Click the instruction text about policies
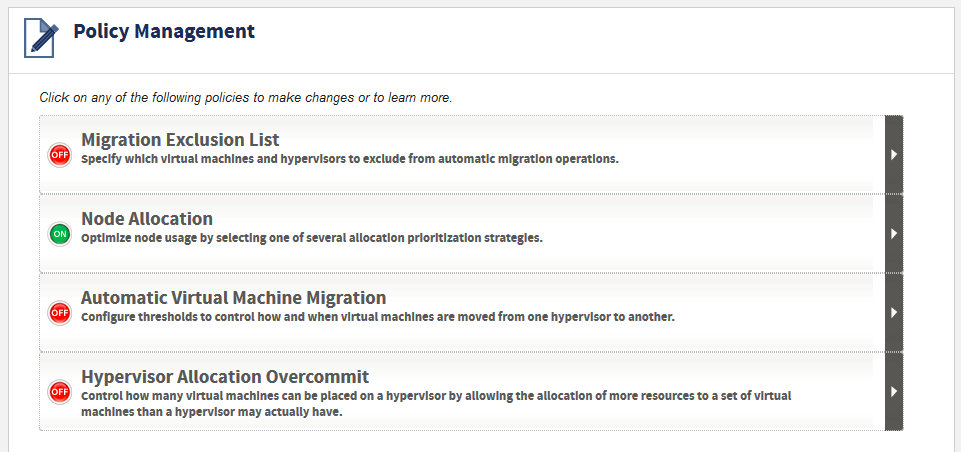Viewport: 961px width, 452px height. tap(246, 98)
